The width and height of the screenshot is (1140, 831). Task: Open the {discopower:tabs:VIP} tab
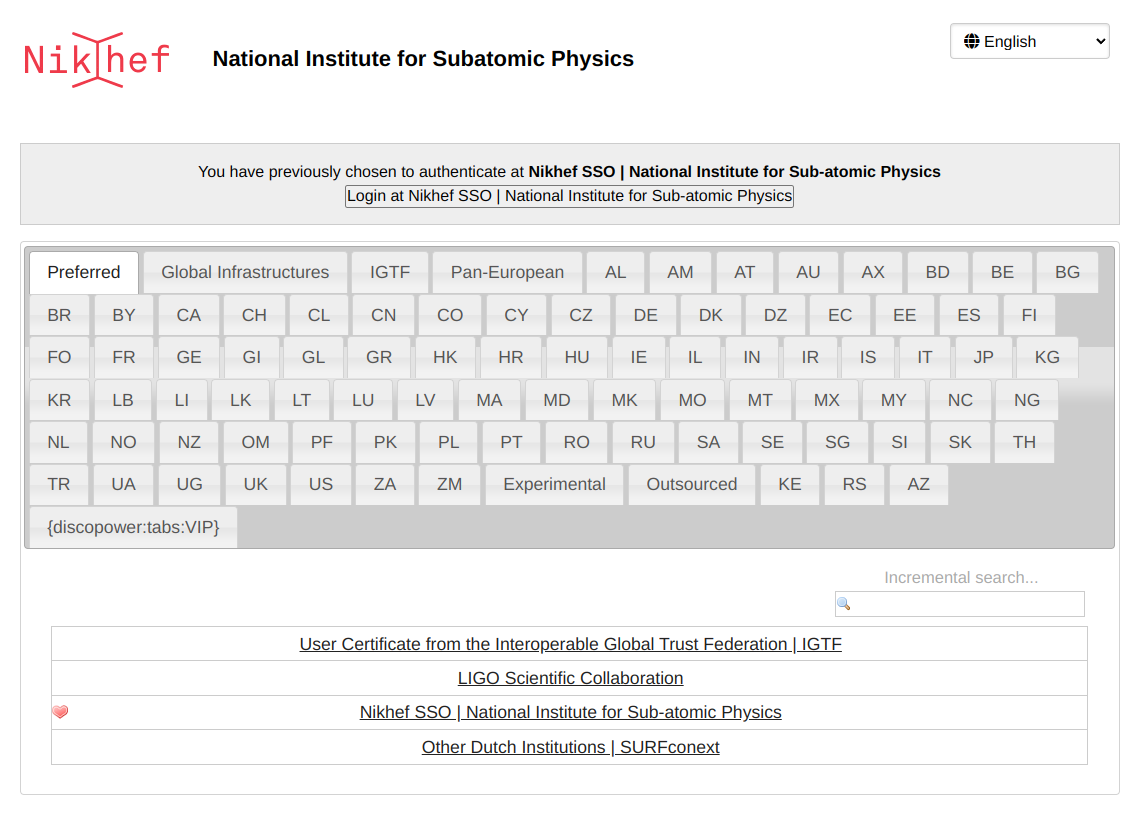tap(133, 528)
